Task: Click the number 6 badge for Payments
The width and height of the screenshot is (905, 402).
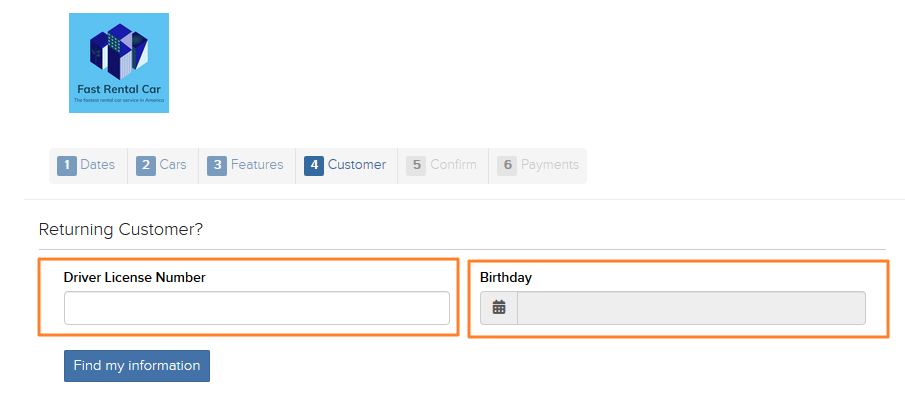Action: (507, 166)
